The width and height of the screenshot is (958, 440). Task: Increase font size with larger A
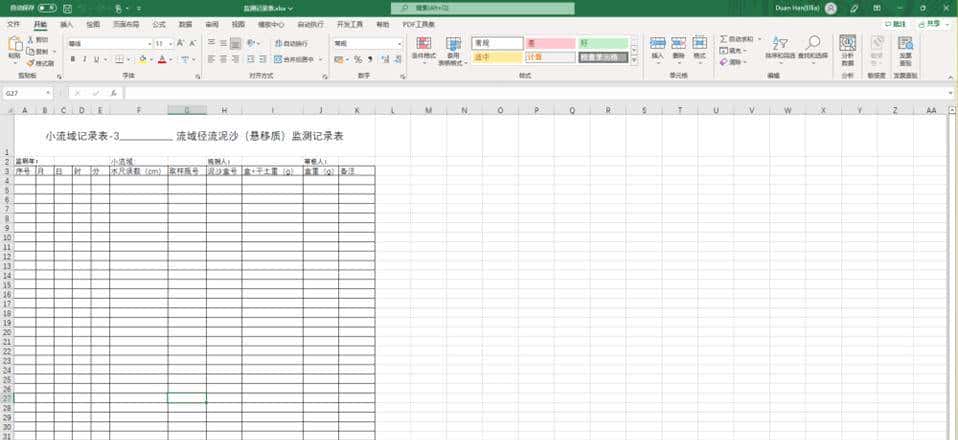pos(181,44)
